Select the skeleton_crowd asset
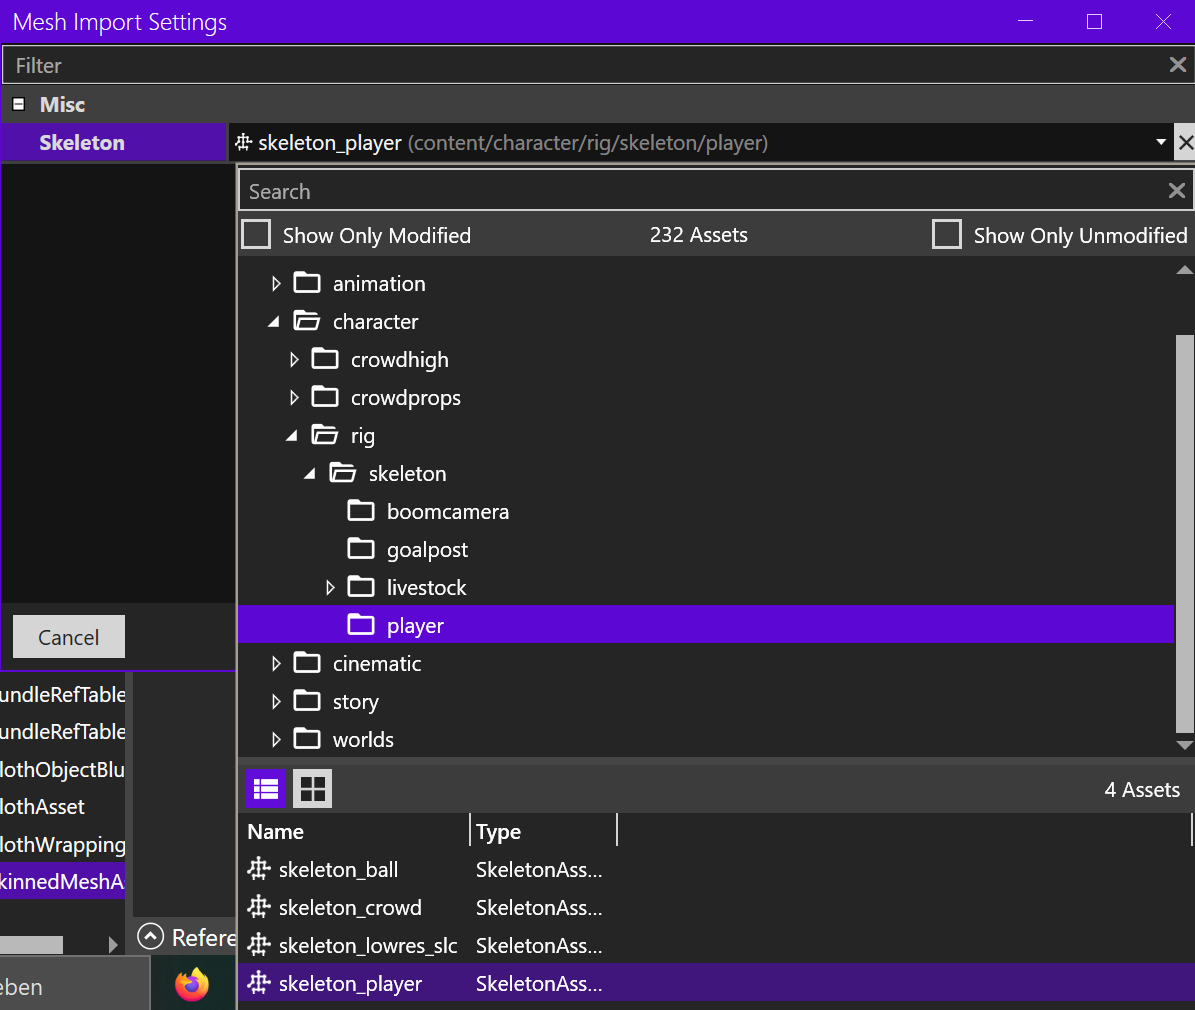Viewport: 1195px width, 1010px height. pyautogui.click(x=350, y=908)
